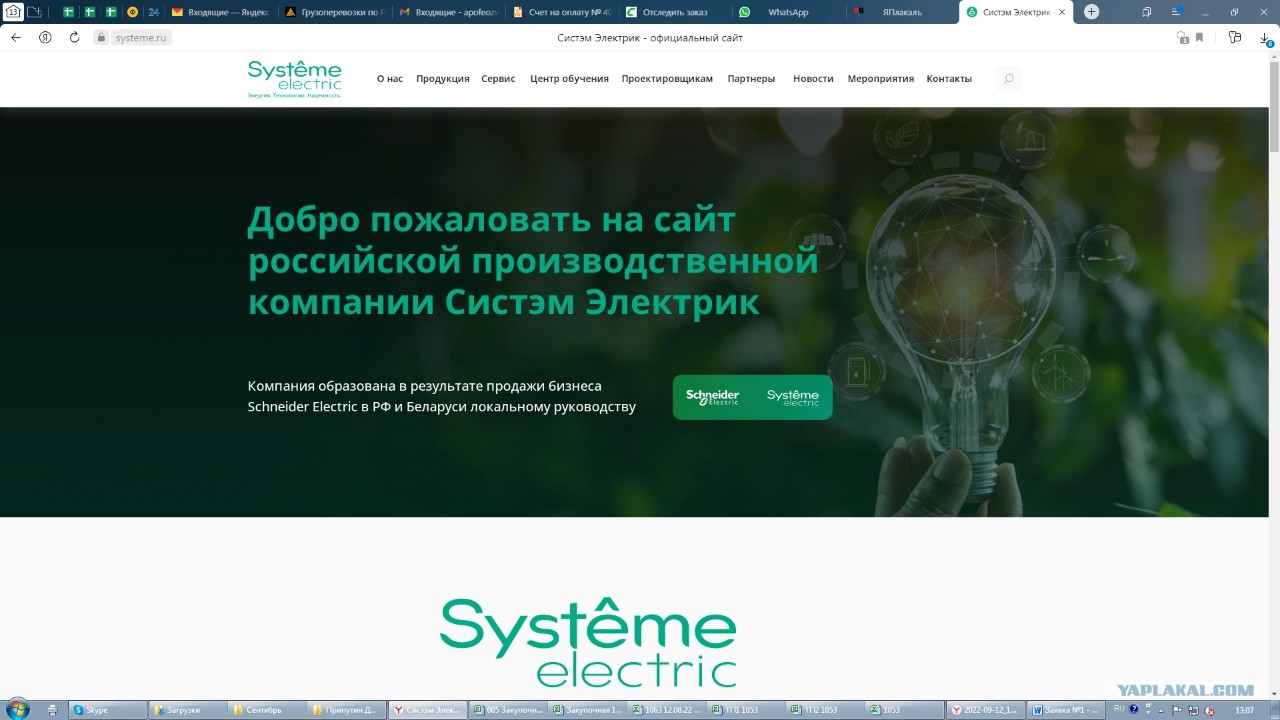
Task: Reload the systeme.ru page
Action: tap(74, 37)
